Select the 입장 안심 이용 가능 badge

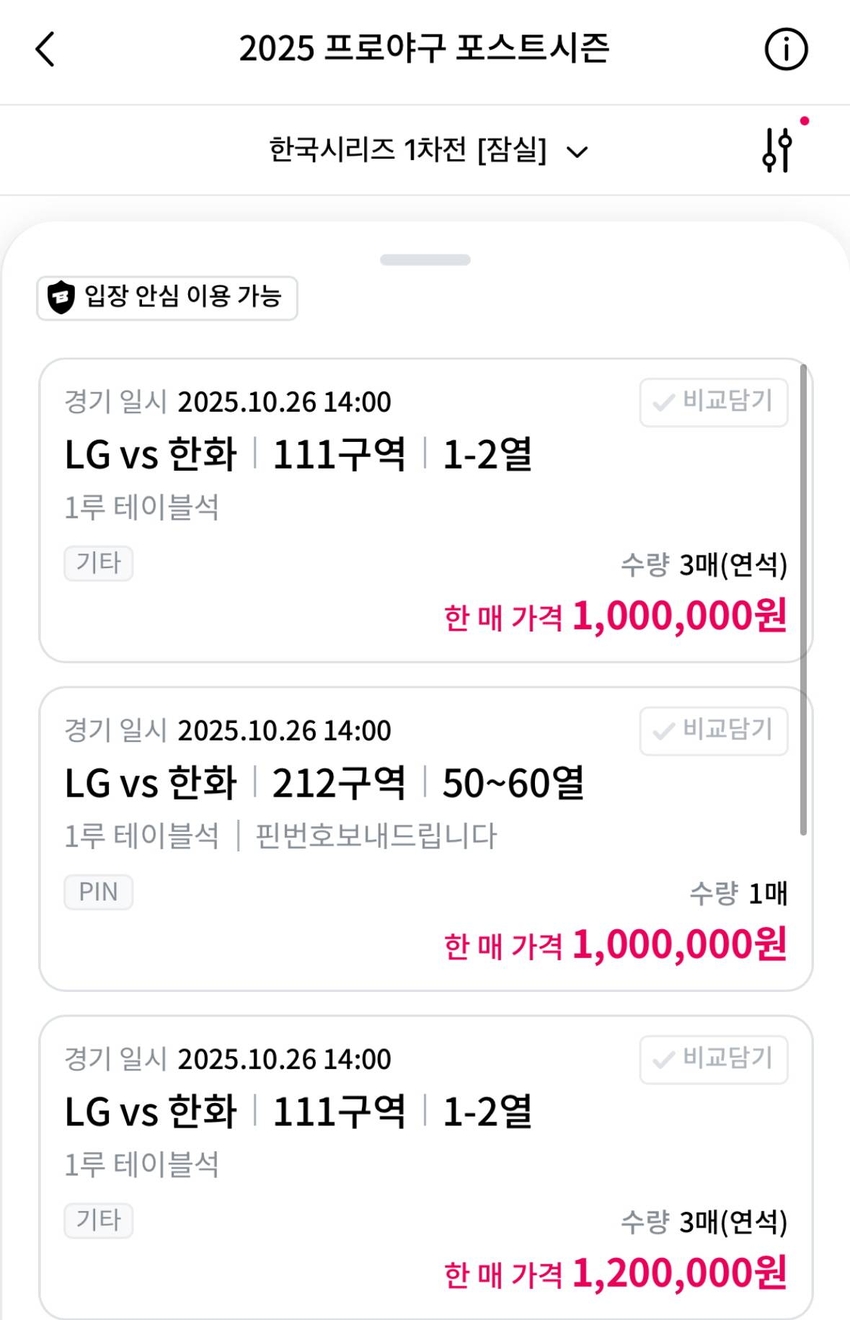pos(167,297)
